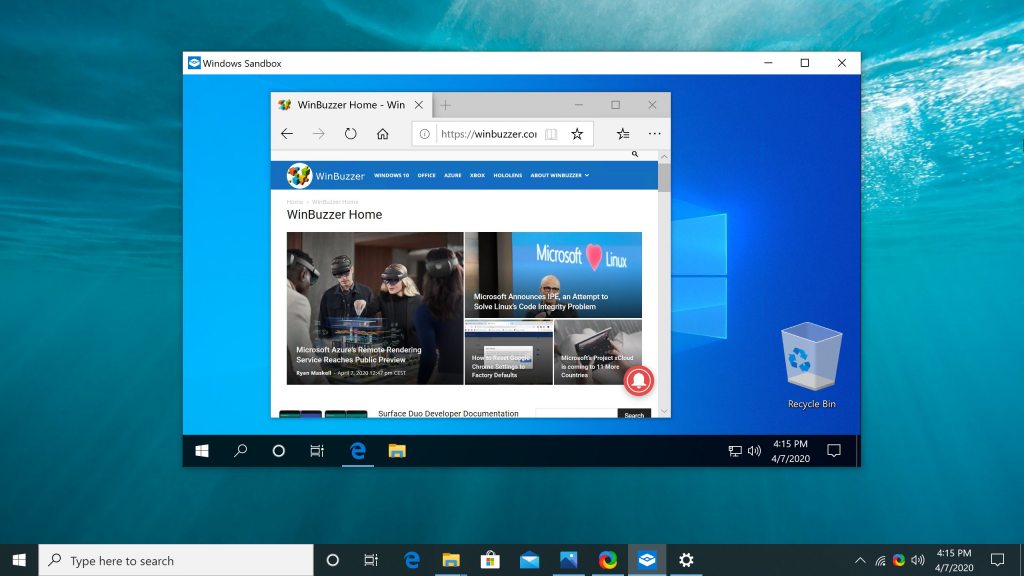The height and width of the screenshot is (576, 1024).
Task: Click the Edge back arrow button
Action: coord(287,134)
